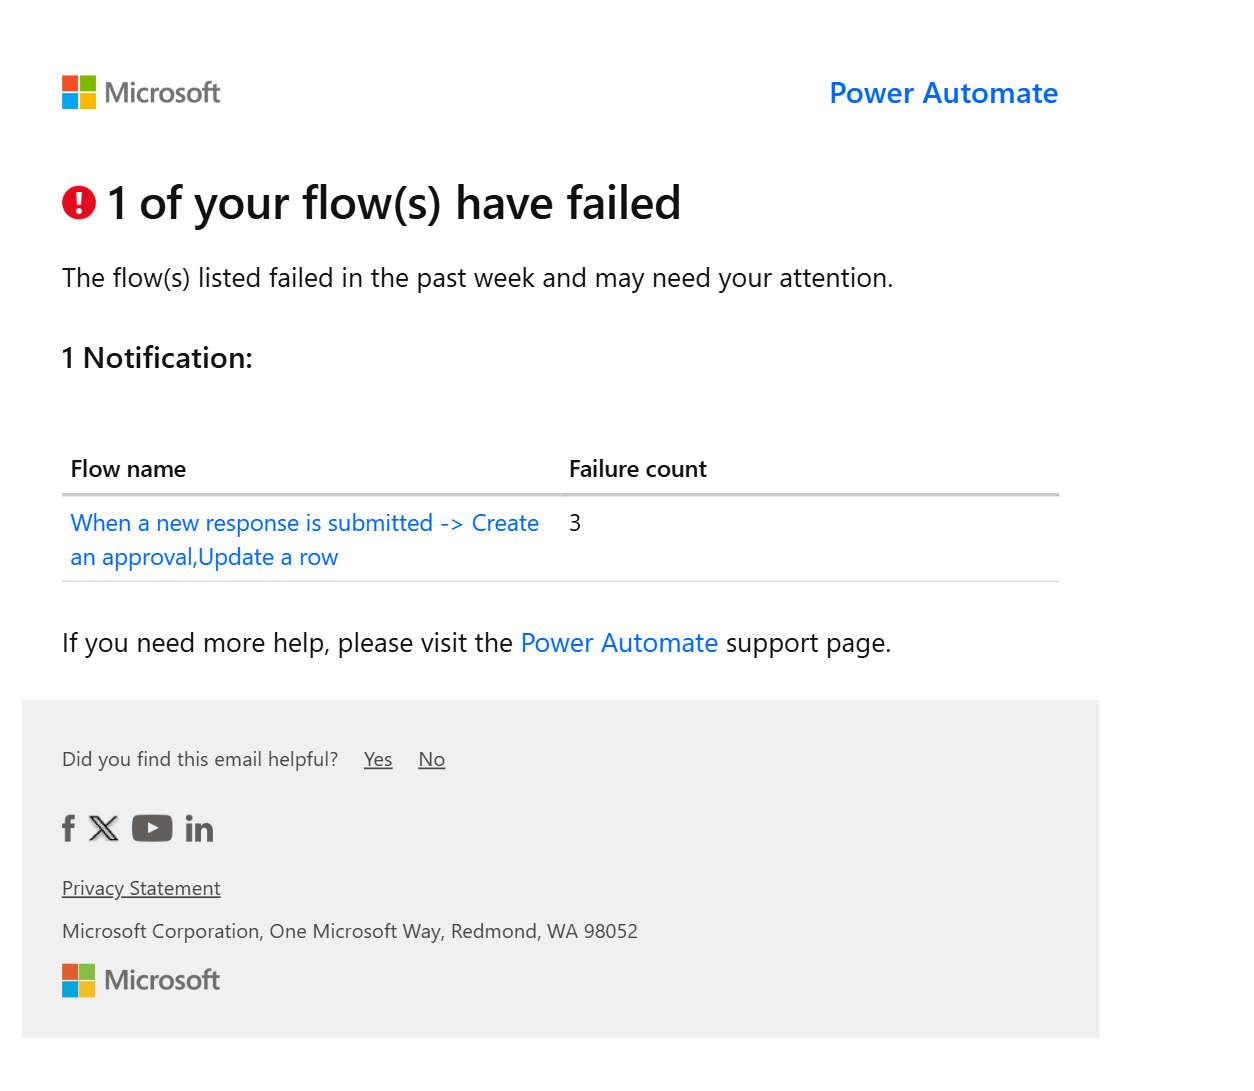Click the YouTube icon in footer

click(x=152, y=829)
